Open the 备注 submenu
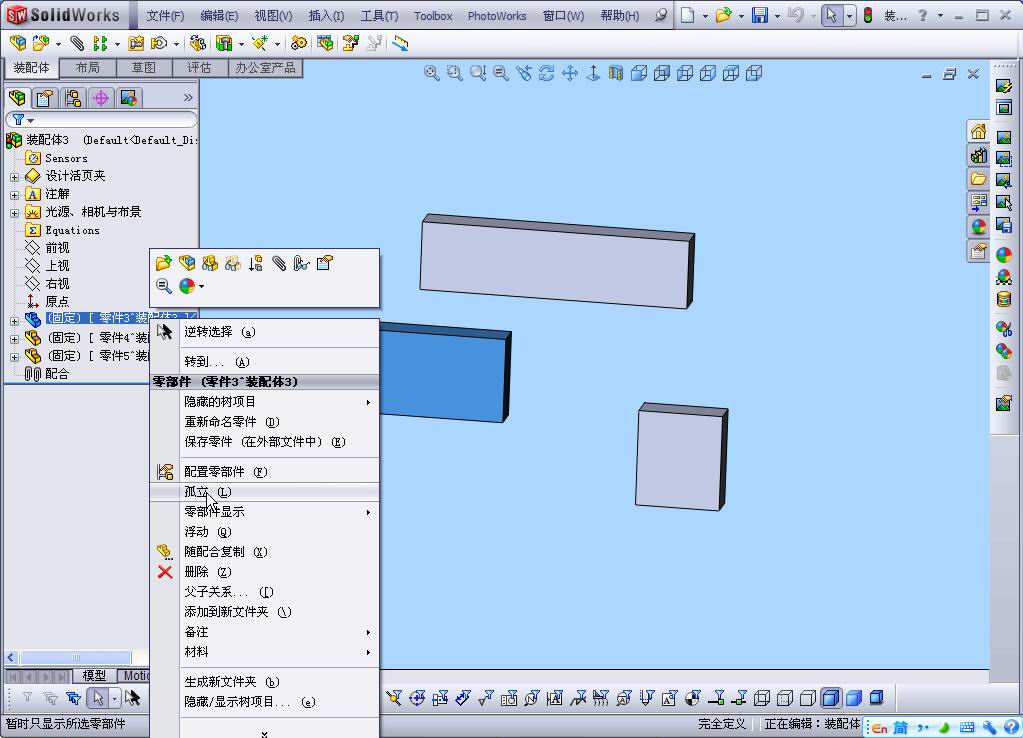The image size is (1023, 738). (x=264, y=632)
